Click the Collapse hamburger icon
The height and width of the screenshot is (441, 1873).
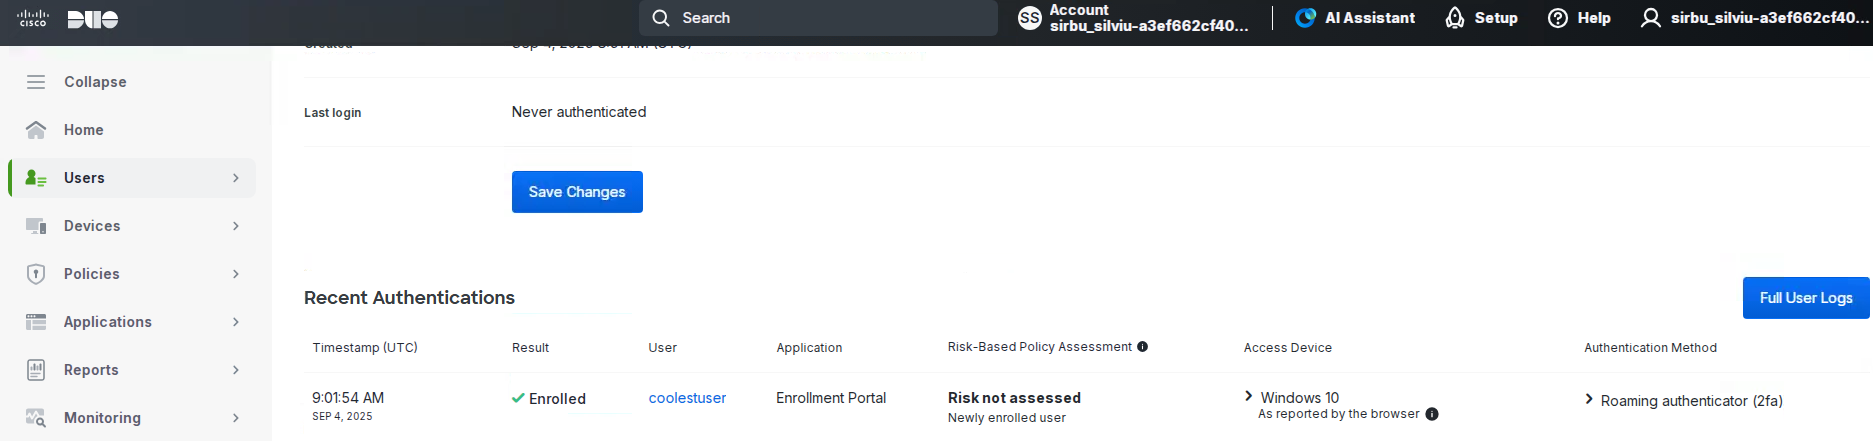[x=36, y=82]
